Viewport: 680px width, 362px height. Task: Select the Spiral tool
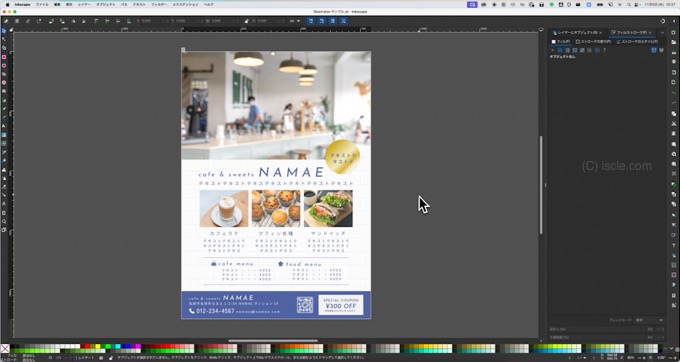pos(4,91)
